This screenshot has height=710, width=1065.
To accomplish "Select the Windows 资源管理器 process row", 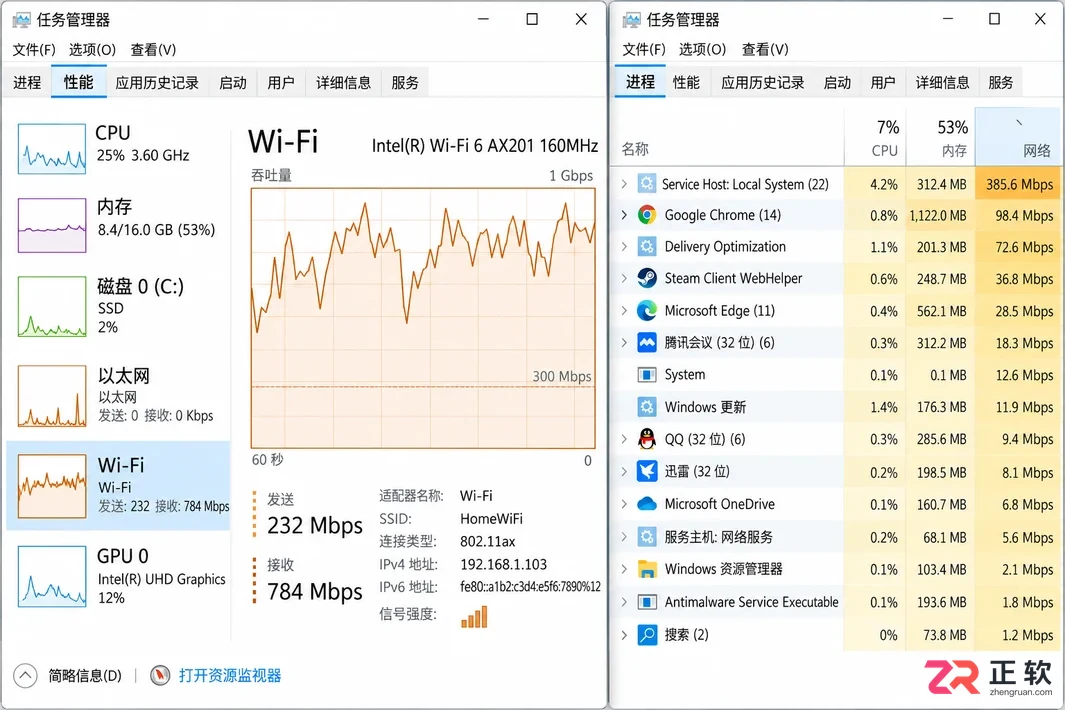I will point(837,569).
